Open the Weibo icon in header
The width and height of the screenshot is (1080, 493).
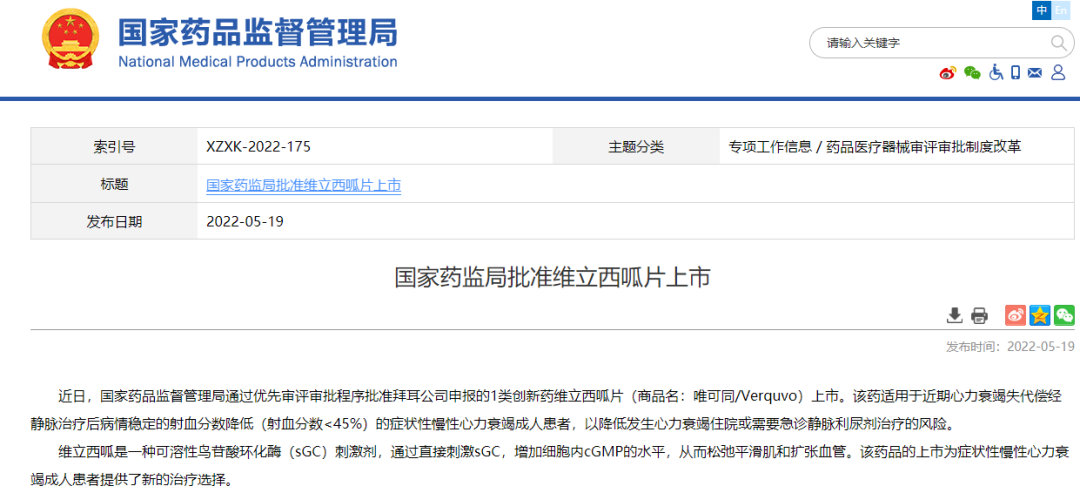pos(948,72)
